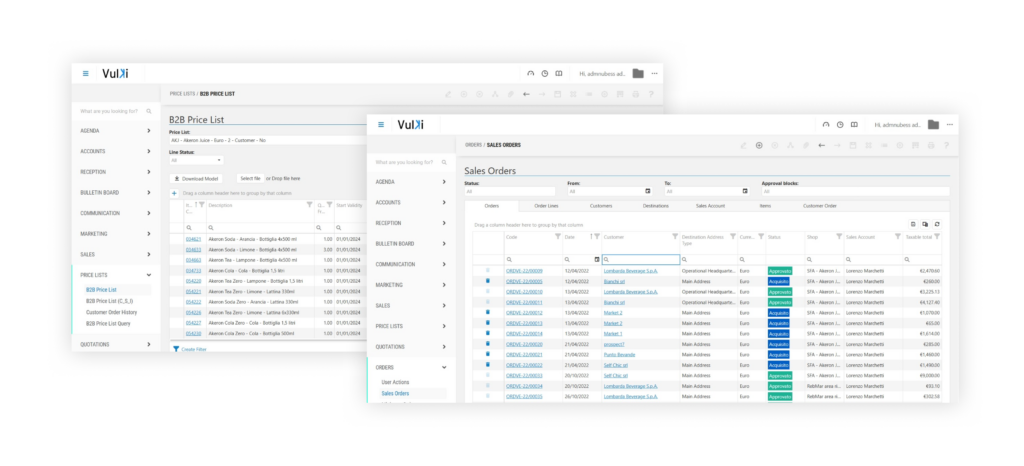Click the clock icon in Sales Orders header
The image size is (1024, 466).
840,125
